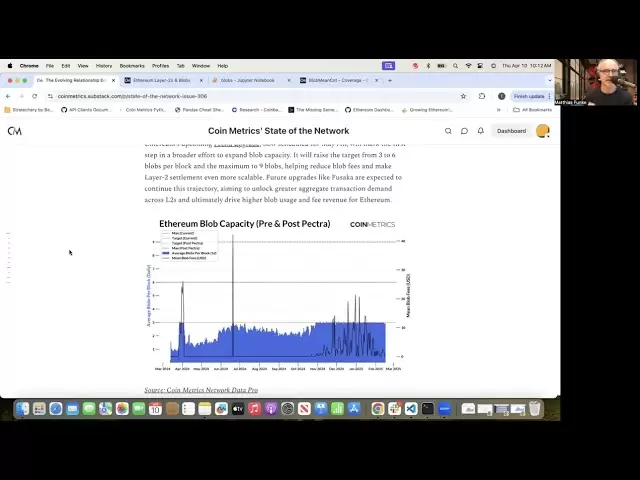Click the Coin Metrics CM logo
This screenshot has width=640, height=480.
15,131
